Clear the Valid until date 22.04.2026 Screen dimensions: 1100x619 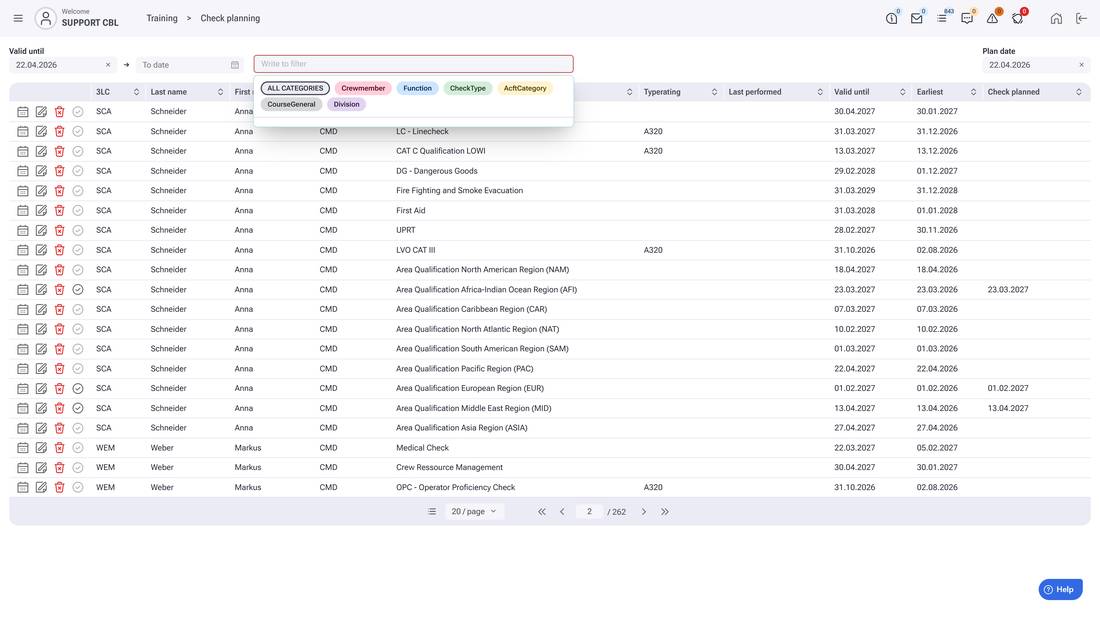108,65
